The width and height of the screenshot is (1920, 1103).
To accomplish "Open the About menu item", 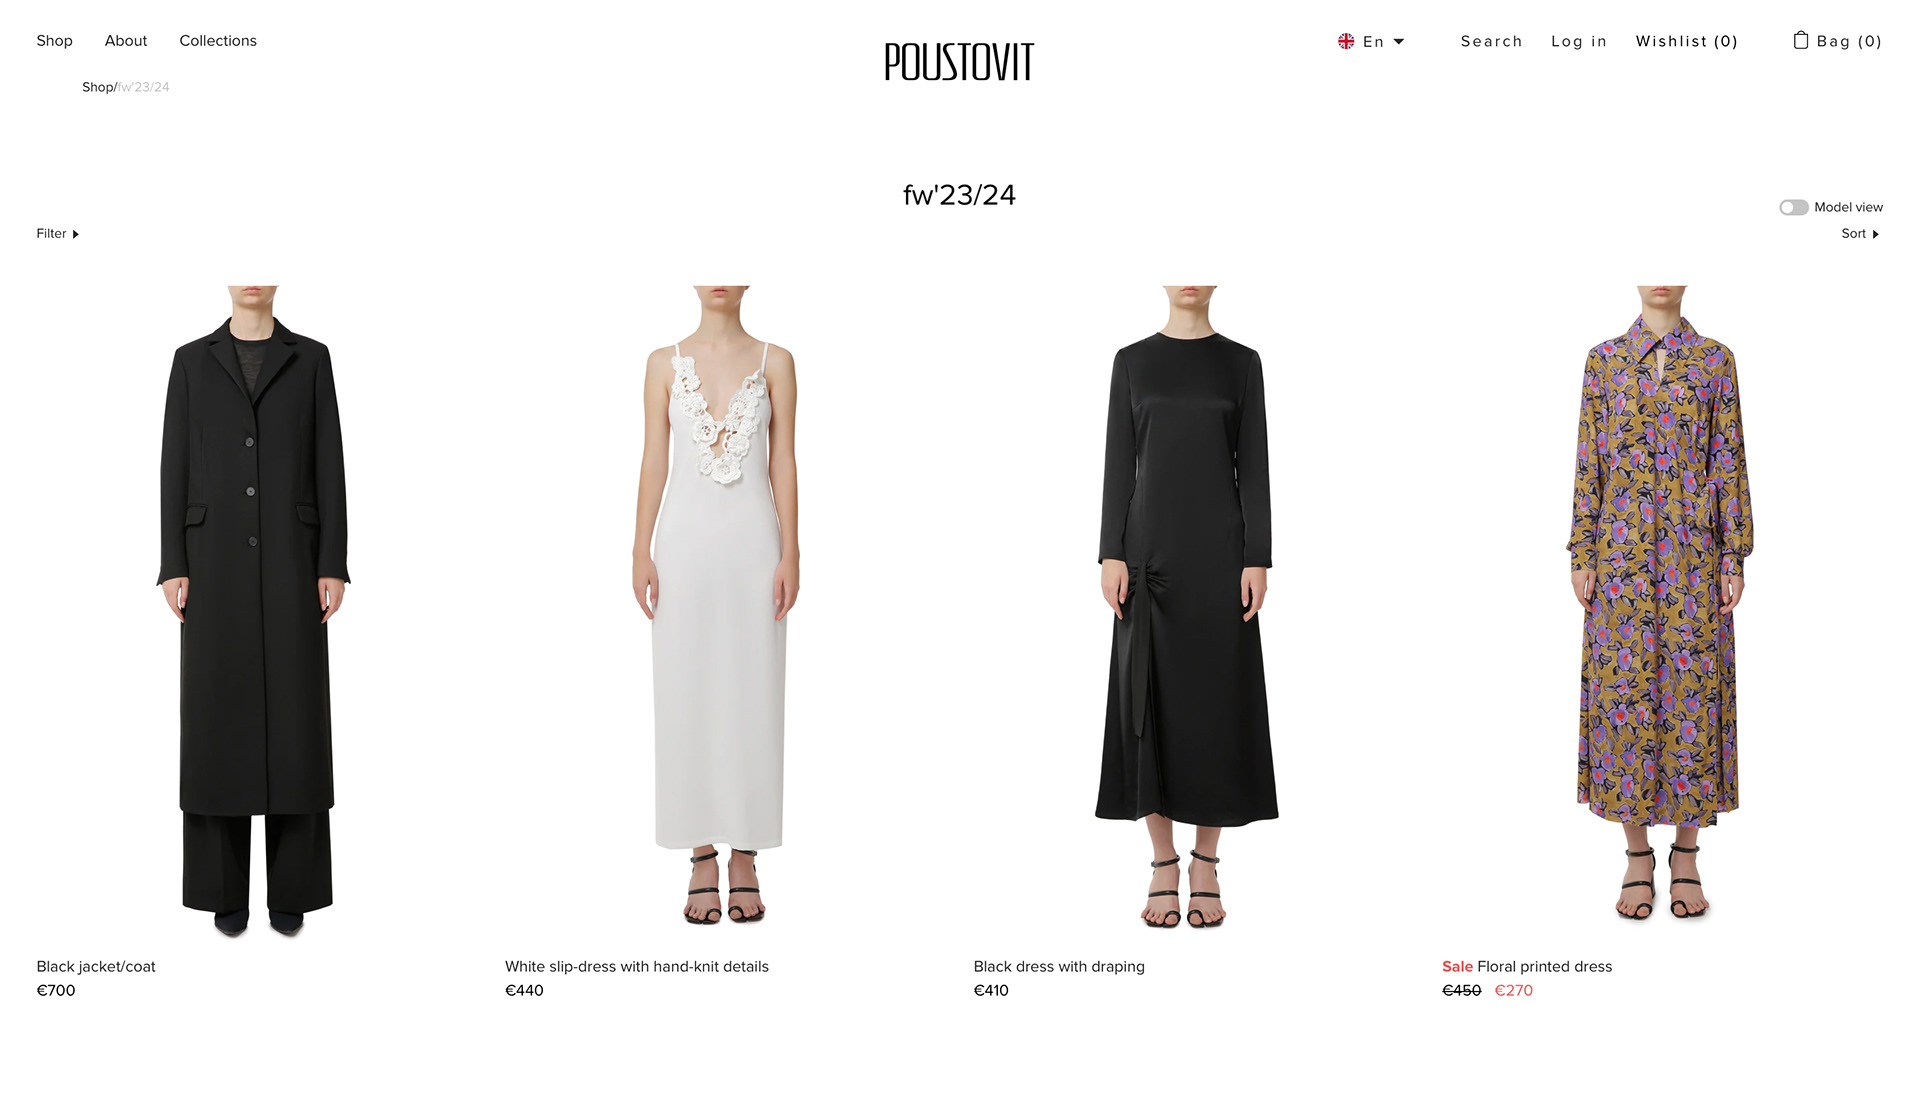I will [x=126, y=40].
